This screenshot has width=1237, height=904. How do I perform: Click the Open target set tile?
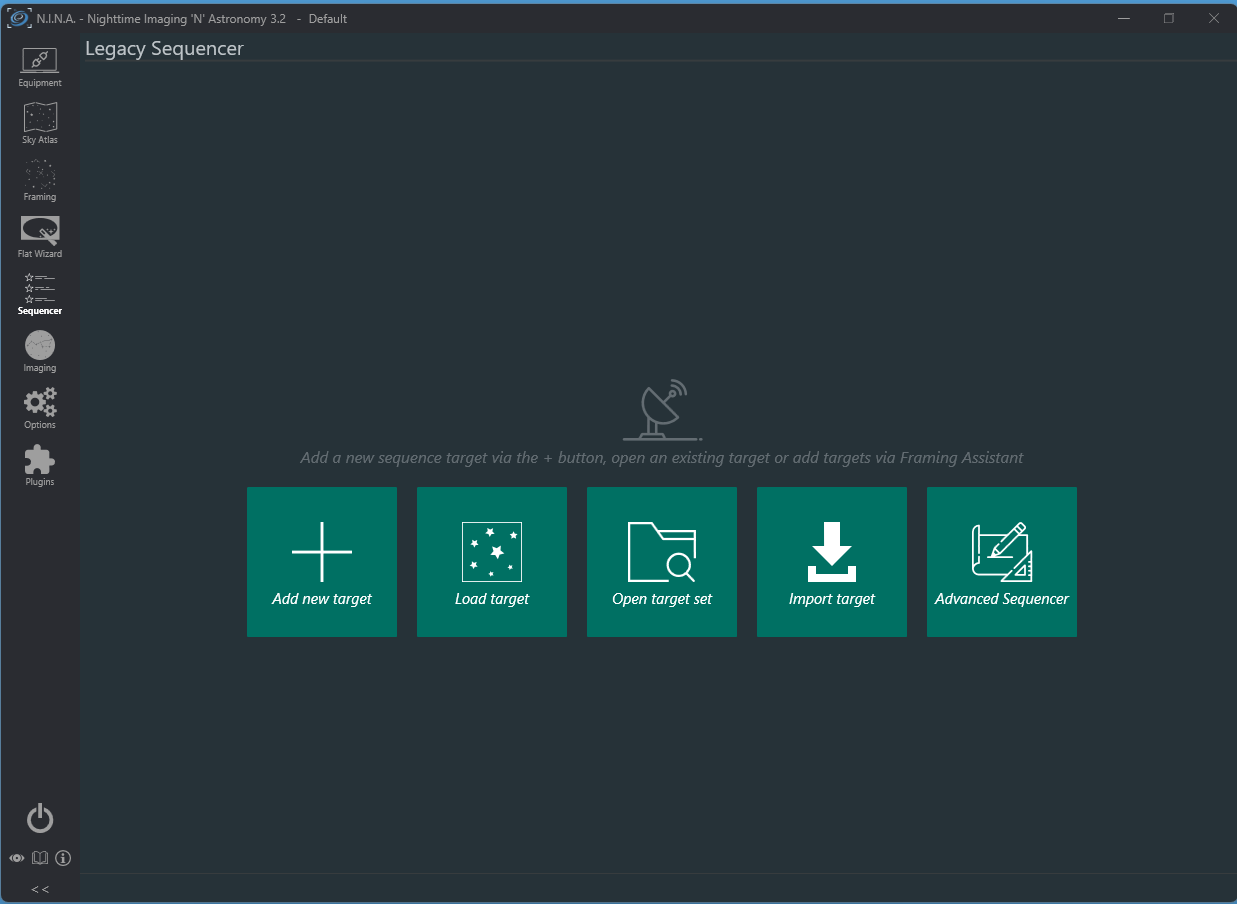pyautogui.click(x=662, y=562)
